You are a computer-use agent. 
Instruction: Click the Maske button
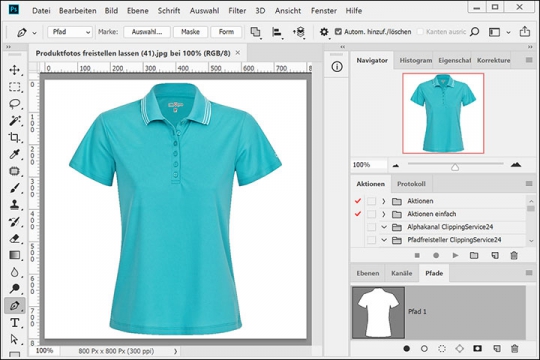tap(190, 32)
